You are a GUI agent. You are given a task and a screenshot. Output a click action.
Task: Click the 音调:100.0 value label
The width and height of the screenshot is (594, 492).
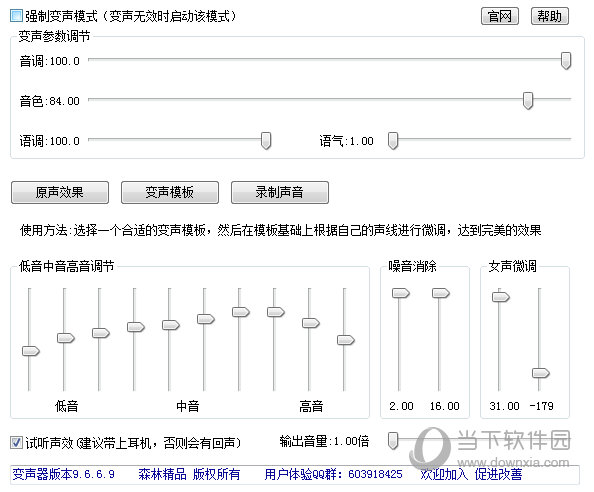pos(50,61)
